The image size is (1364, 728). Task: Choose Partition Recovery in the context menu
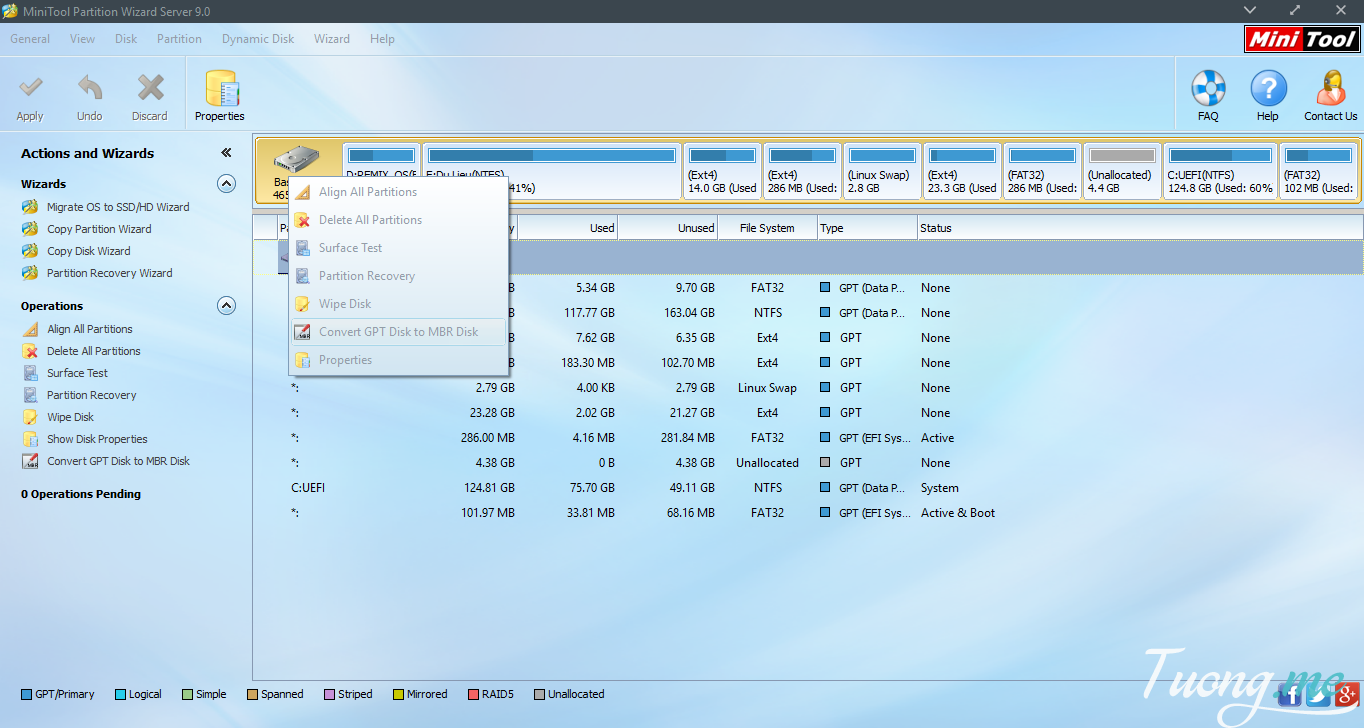(398, 276)
